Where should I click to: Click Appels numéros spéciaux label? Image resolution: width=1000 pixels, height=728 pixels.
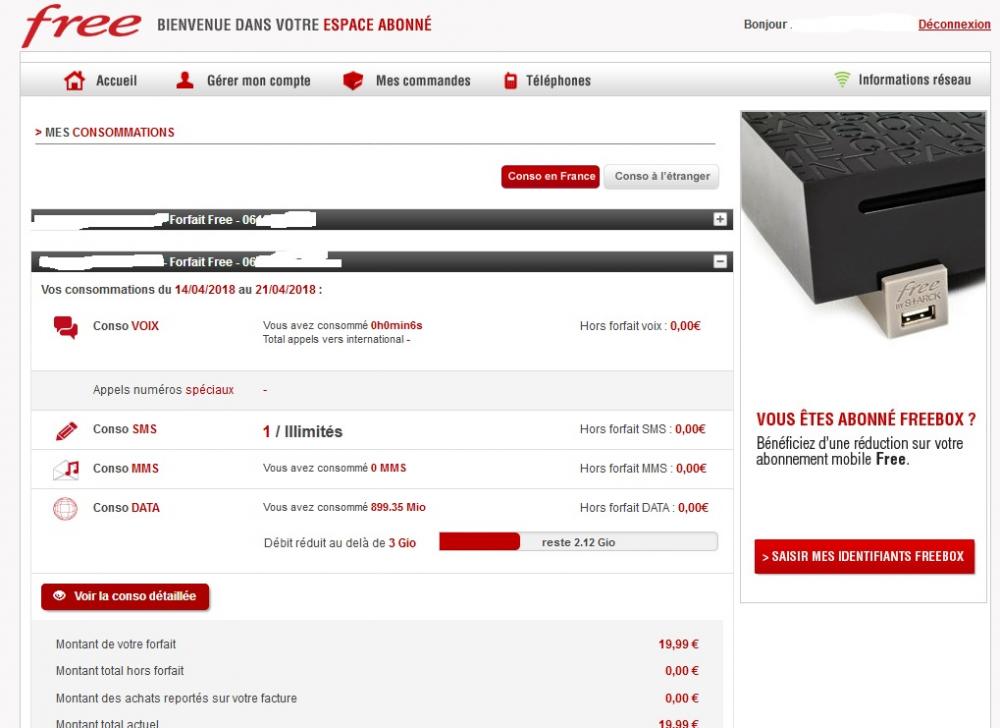[x=163, y=389]
